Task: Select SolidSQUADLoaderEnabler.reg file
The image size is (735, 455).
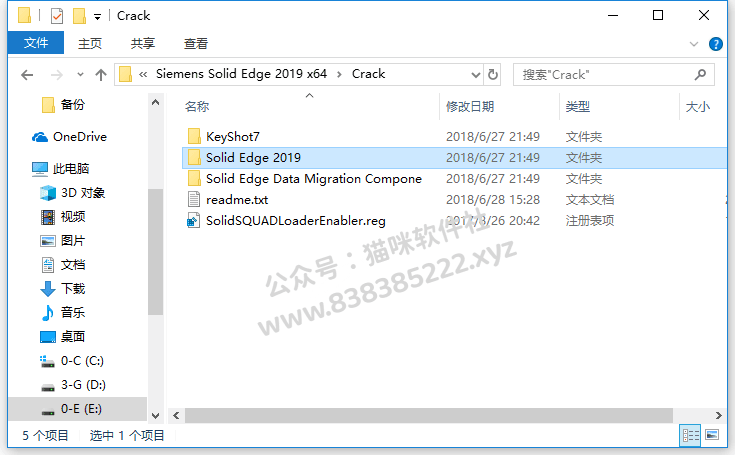Action: [x=296, y=221]
